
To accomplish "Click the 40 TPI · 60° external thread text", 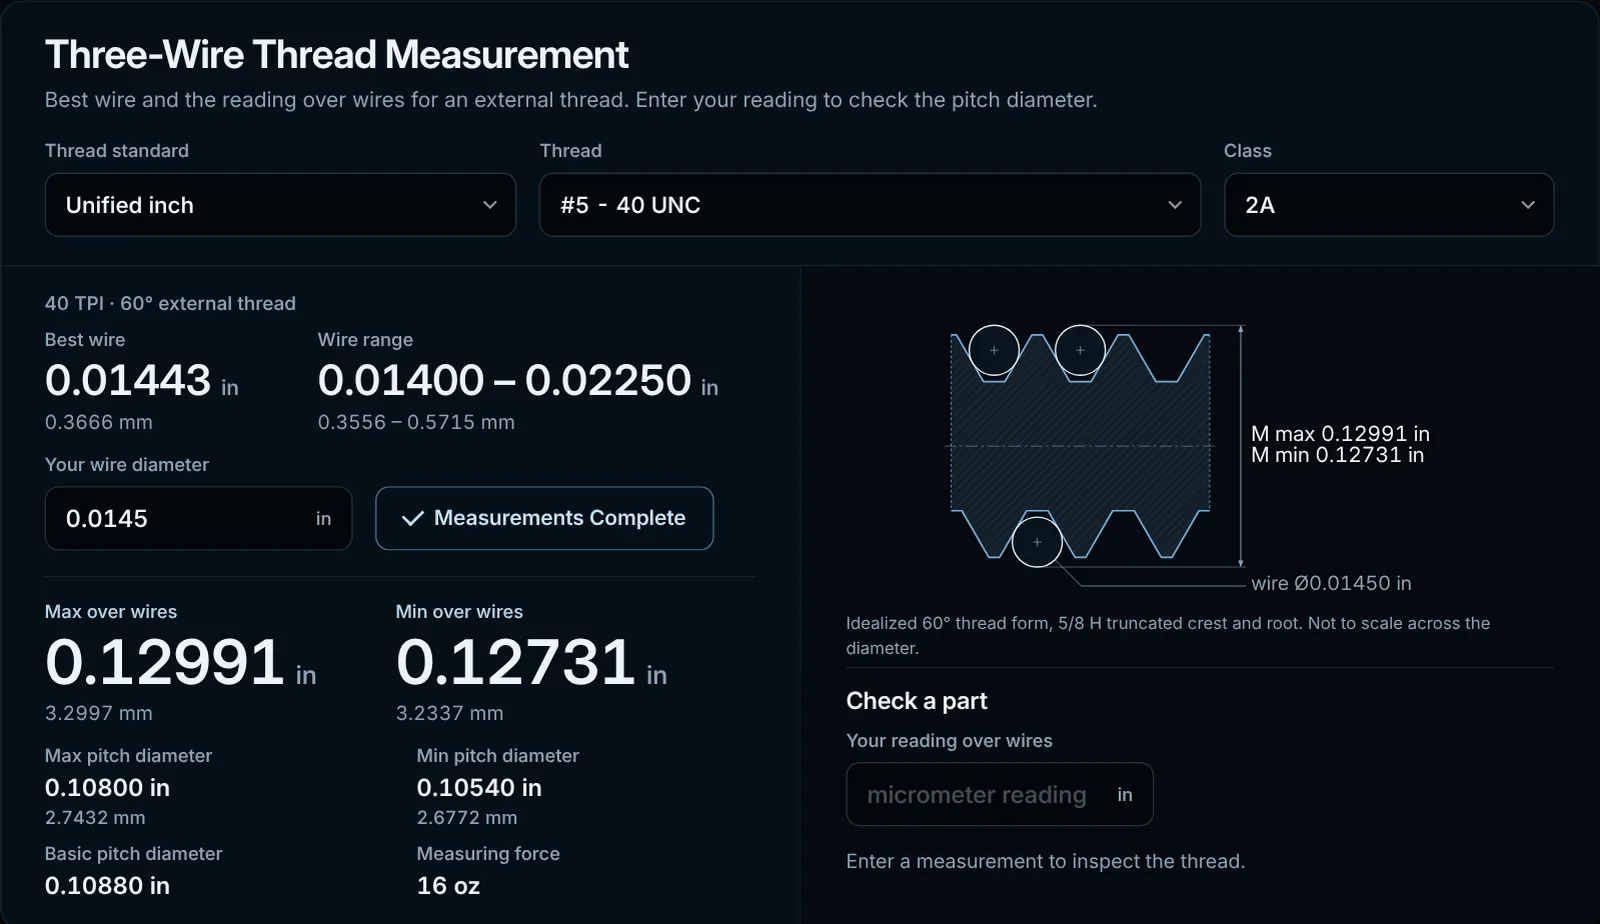I will (x=170, y=303).
